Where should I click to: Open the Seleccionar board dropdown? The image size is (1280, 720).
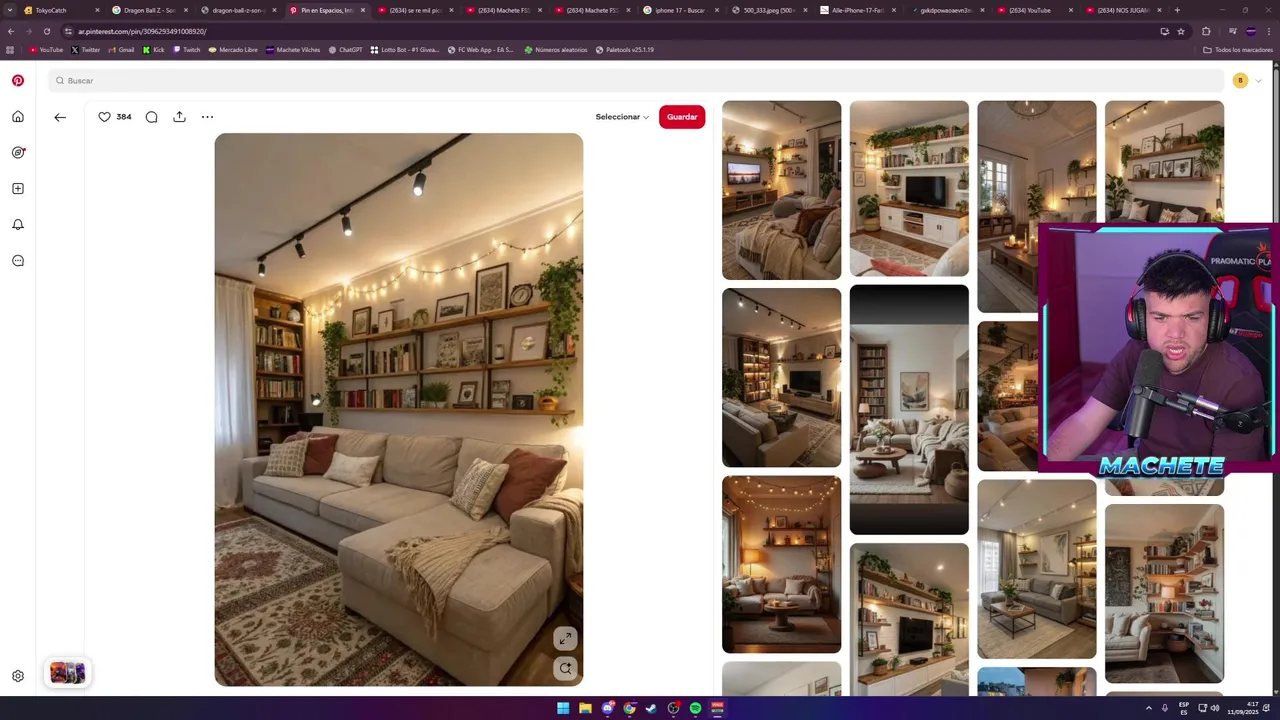(622, 117)
